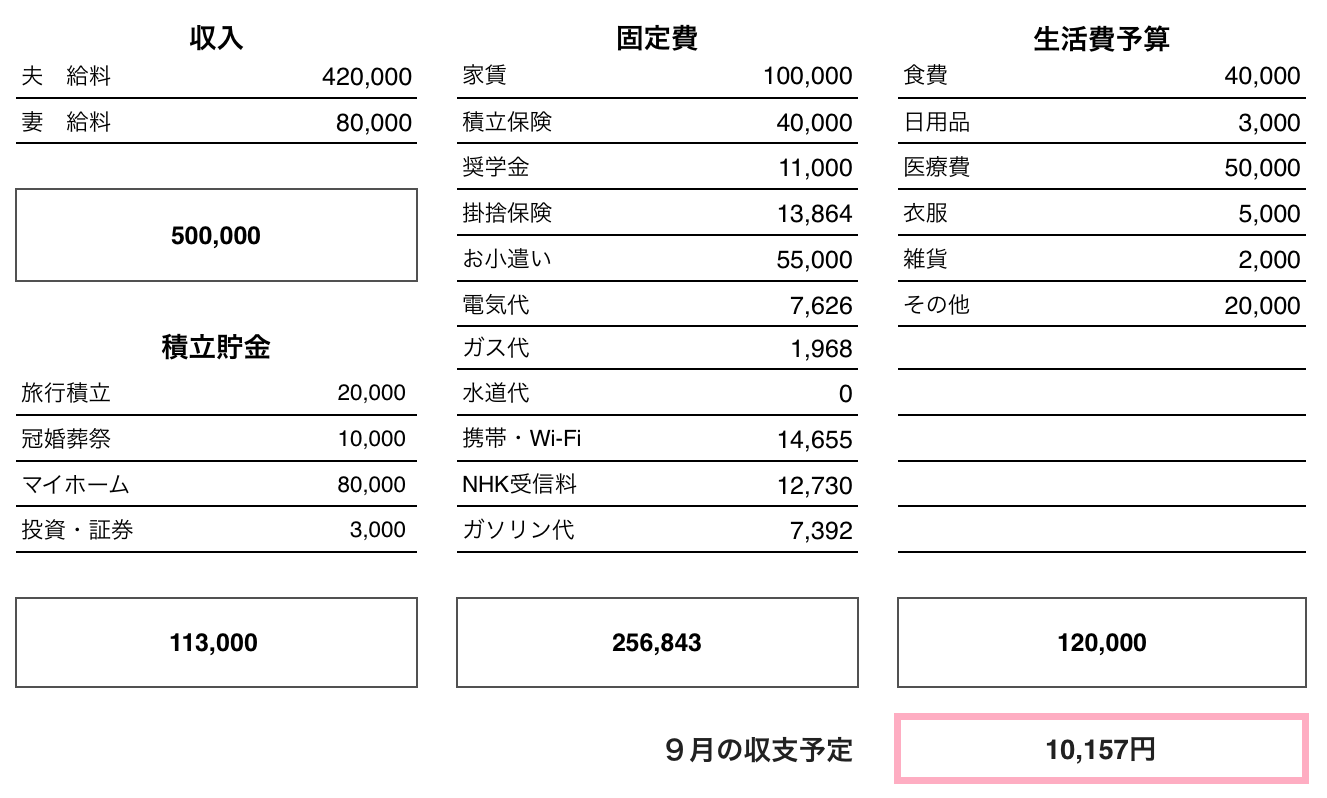The height and width of the screenshot is (798, 1327).
Task: Click the first empty row under その他
Action: coord(1101,348)
